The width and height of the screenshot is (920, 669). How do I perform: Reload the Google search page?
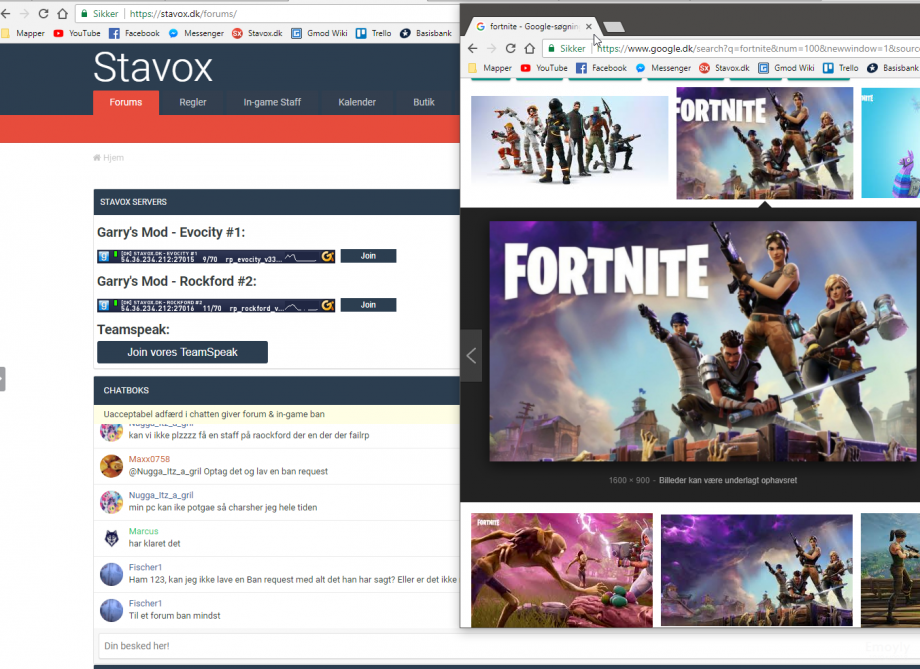[x=510, y=49]
